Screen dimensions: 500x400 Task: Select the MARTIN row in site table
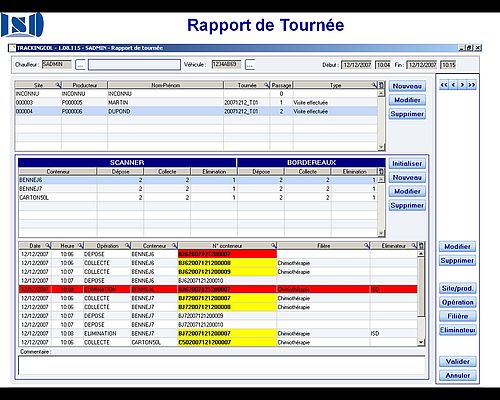point(196,102)
